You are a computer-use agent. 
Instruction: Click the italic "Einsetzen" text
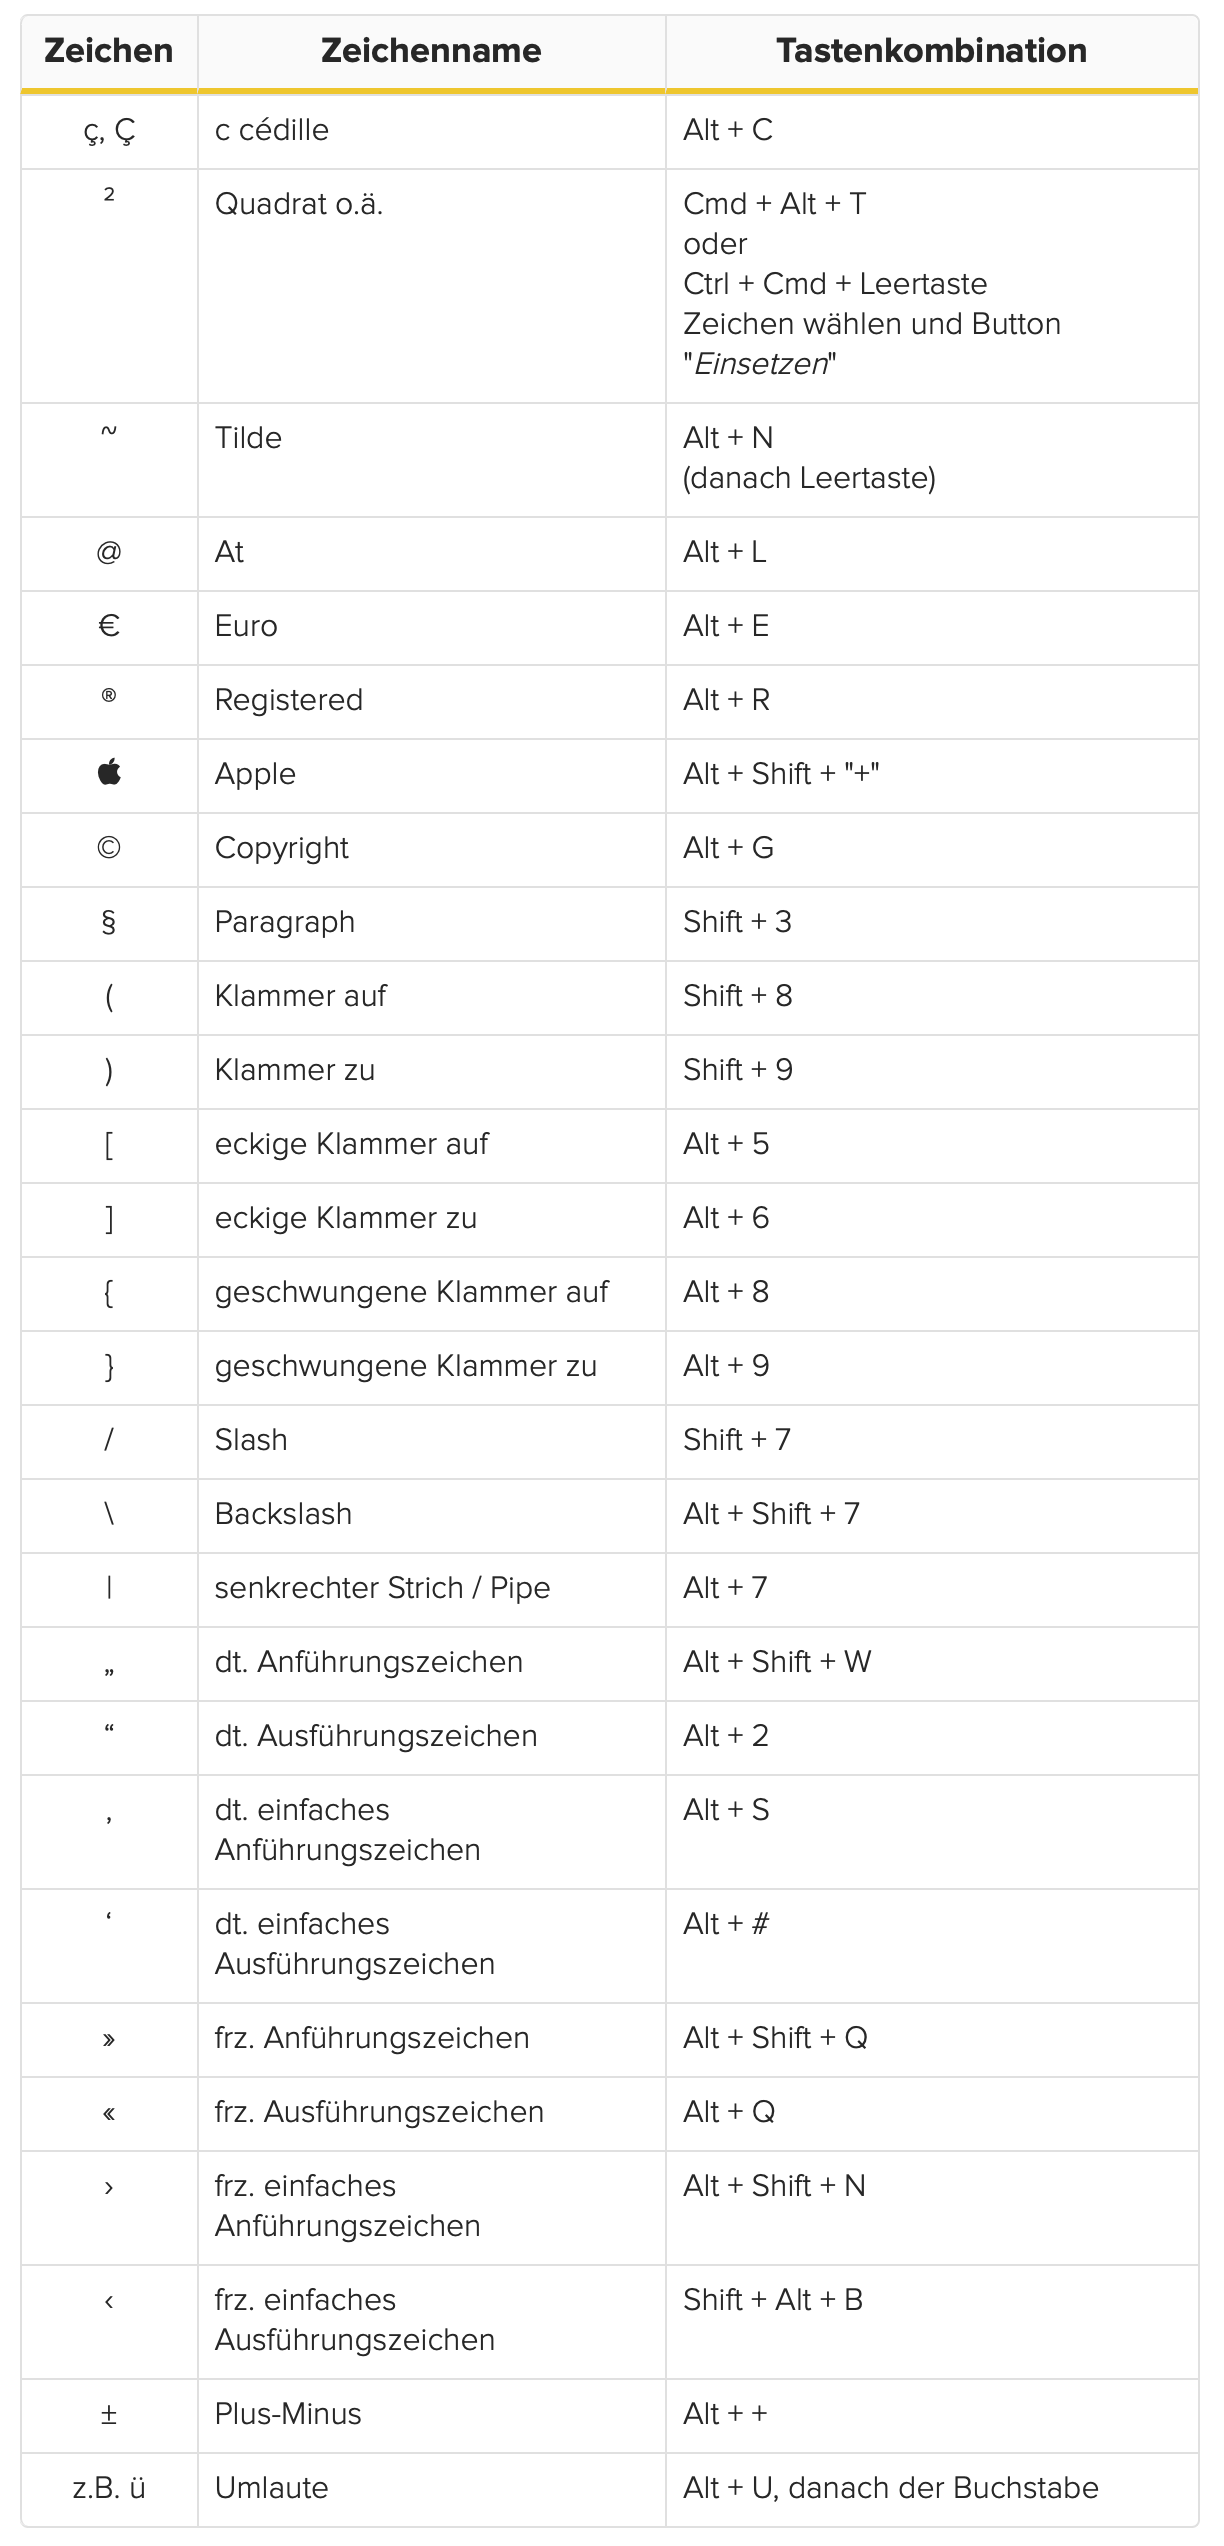[x=761, y=364]
